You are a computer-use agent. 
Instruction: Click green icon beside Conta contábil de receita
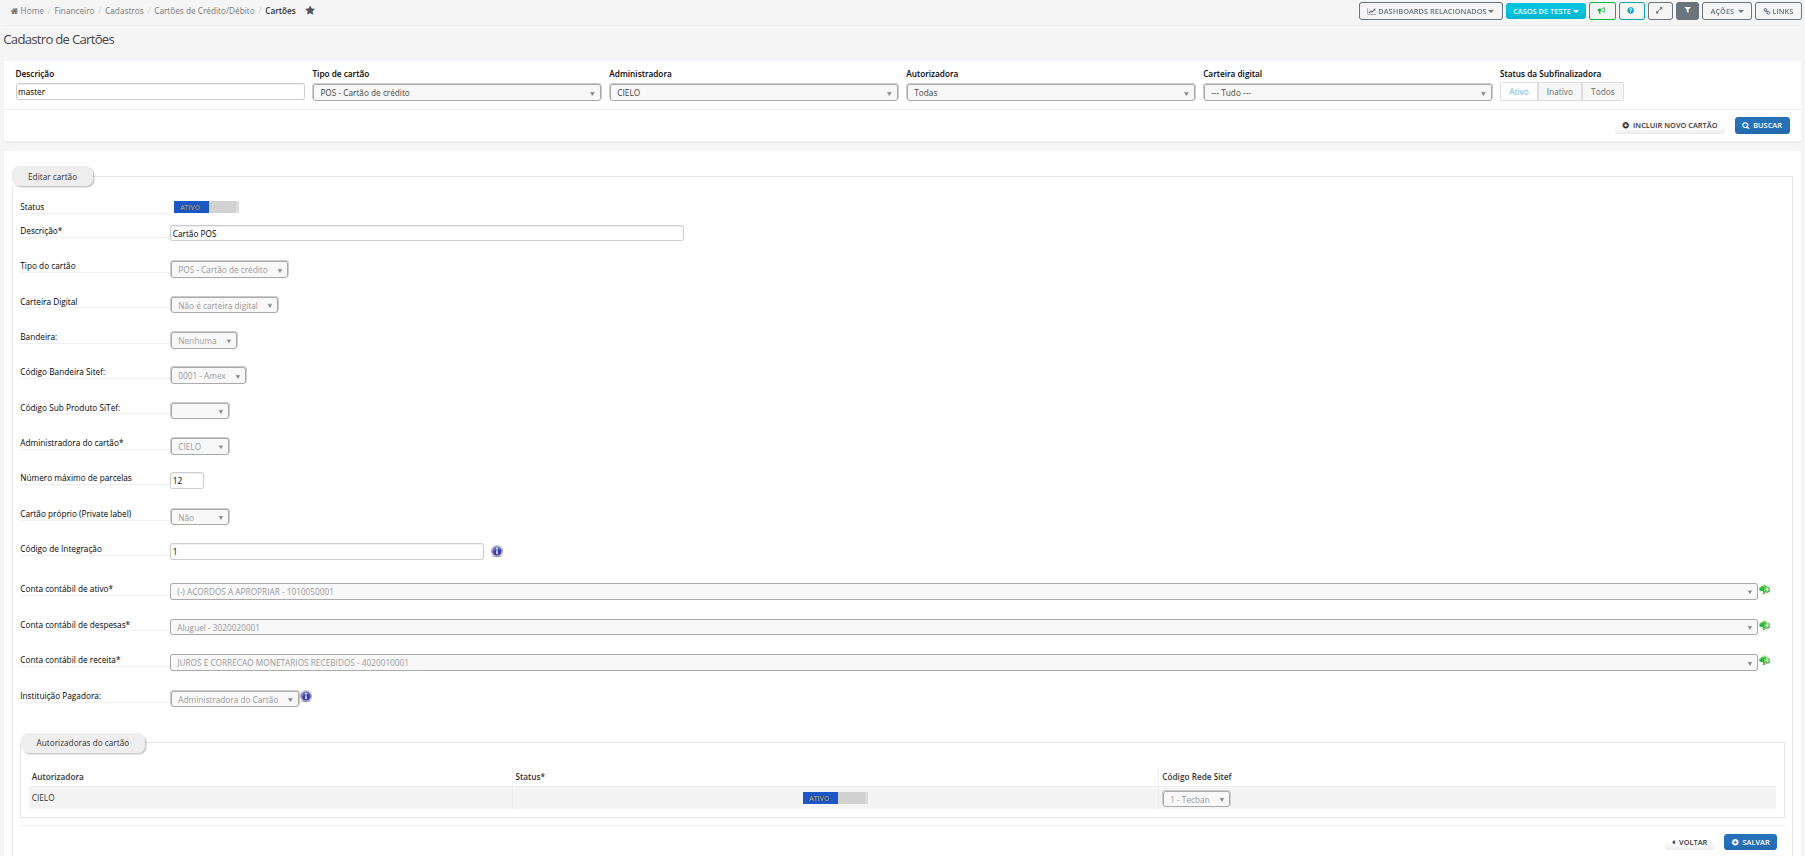1765,661
